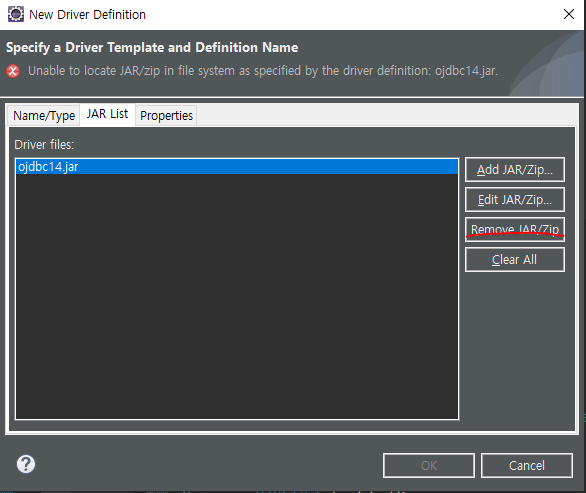Open the Properties tab
586x493 pixels.
click(x=166, y=115)
